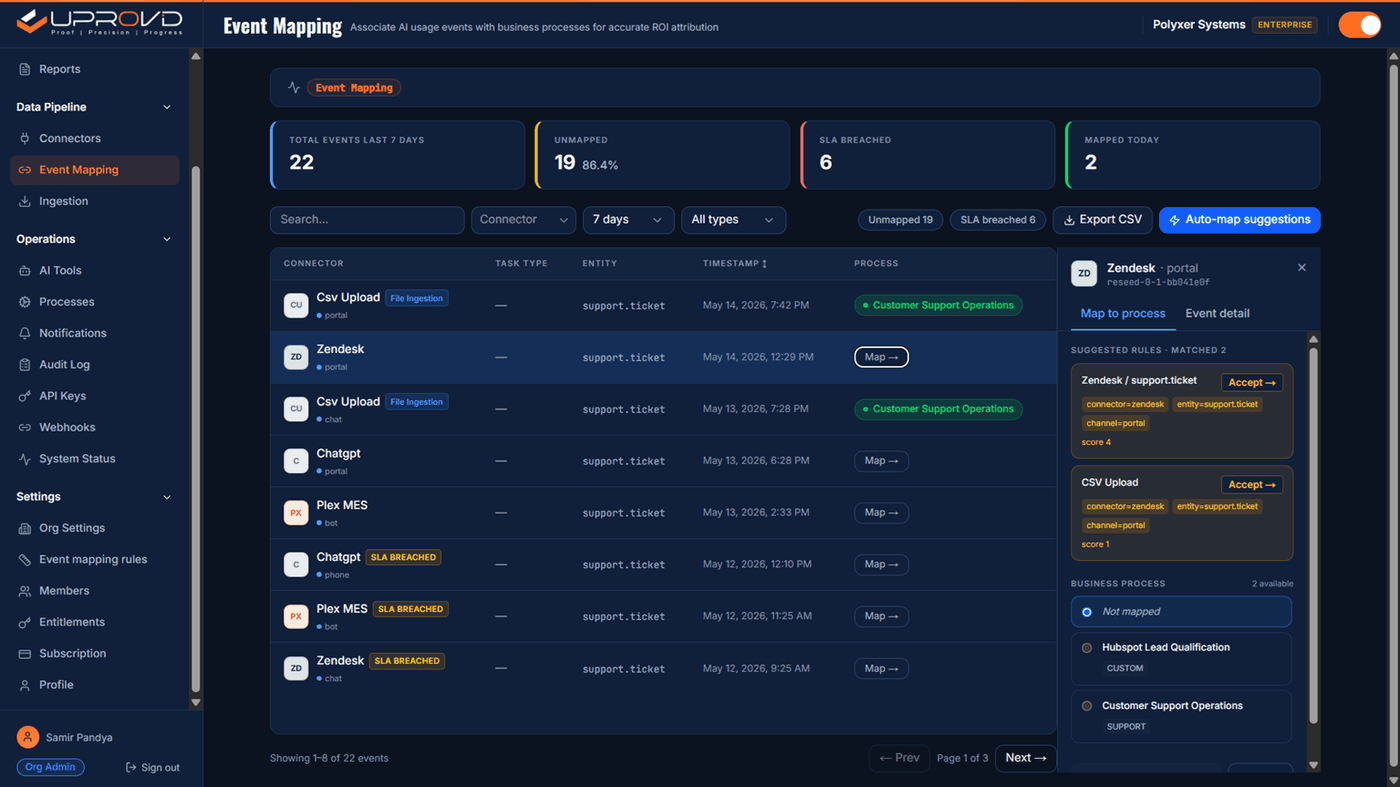Click the ZD avatar in details panel header

1084,273
